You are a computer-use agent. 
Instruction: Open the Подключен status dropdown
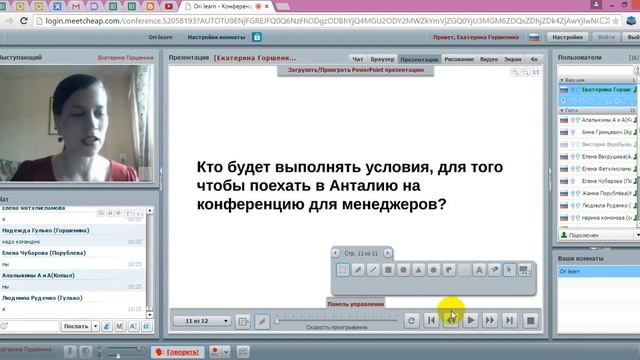coord(598,235)
